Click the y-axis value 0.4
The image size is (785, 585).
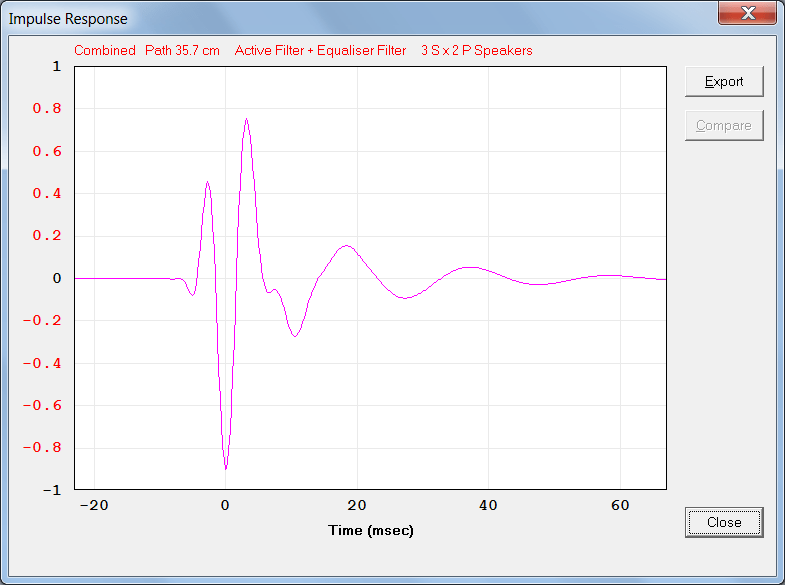(x=47, y=193)
